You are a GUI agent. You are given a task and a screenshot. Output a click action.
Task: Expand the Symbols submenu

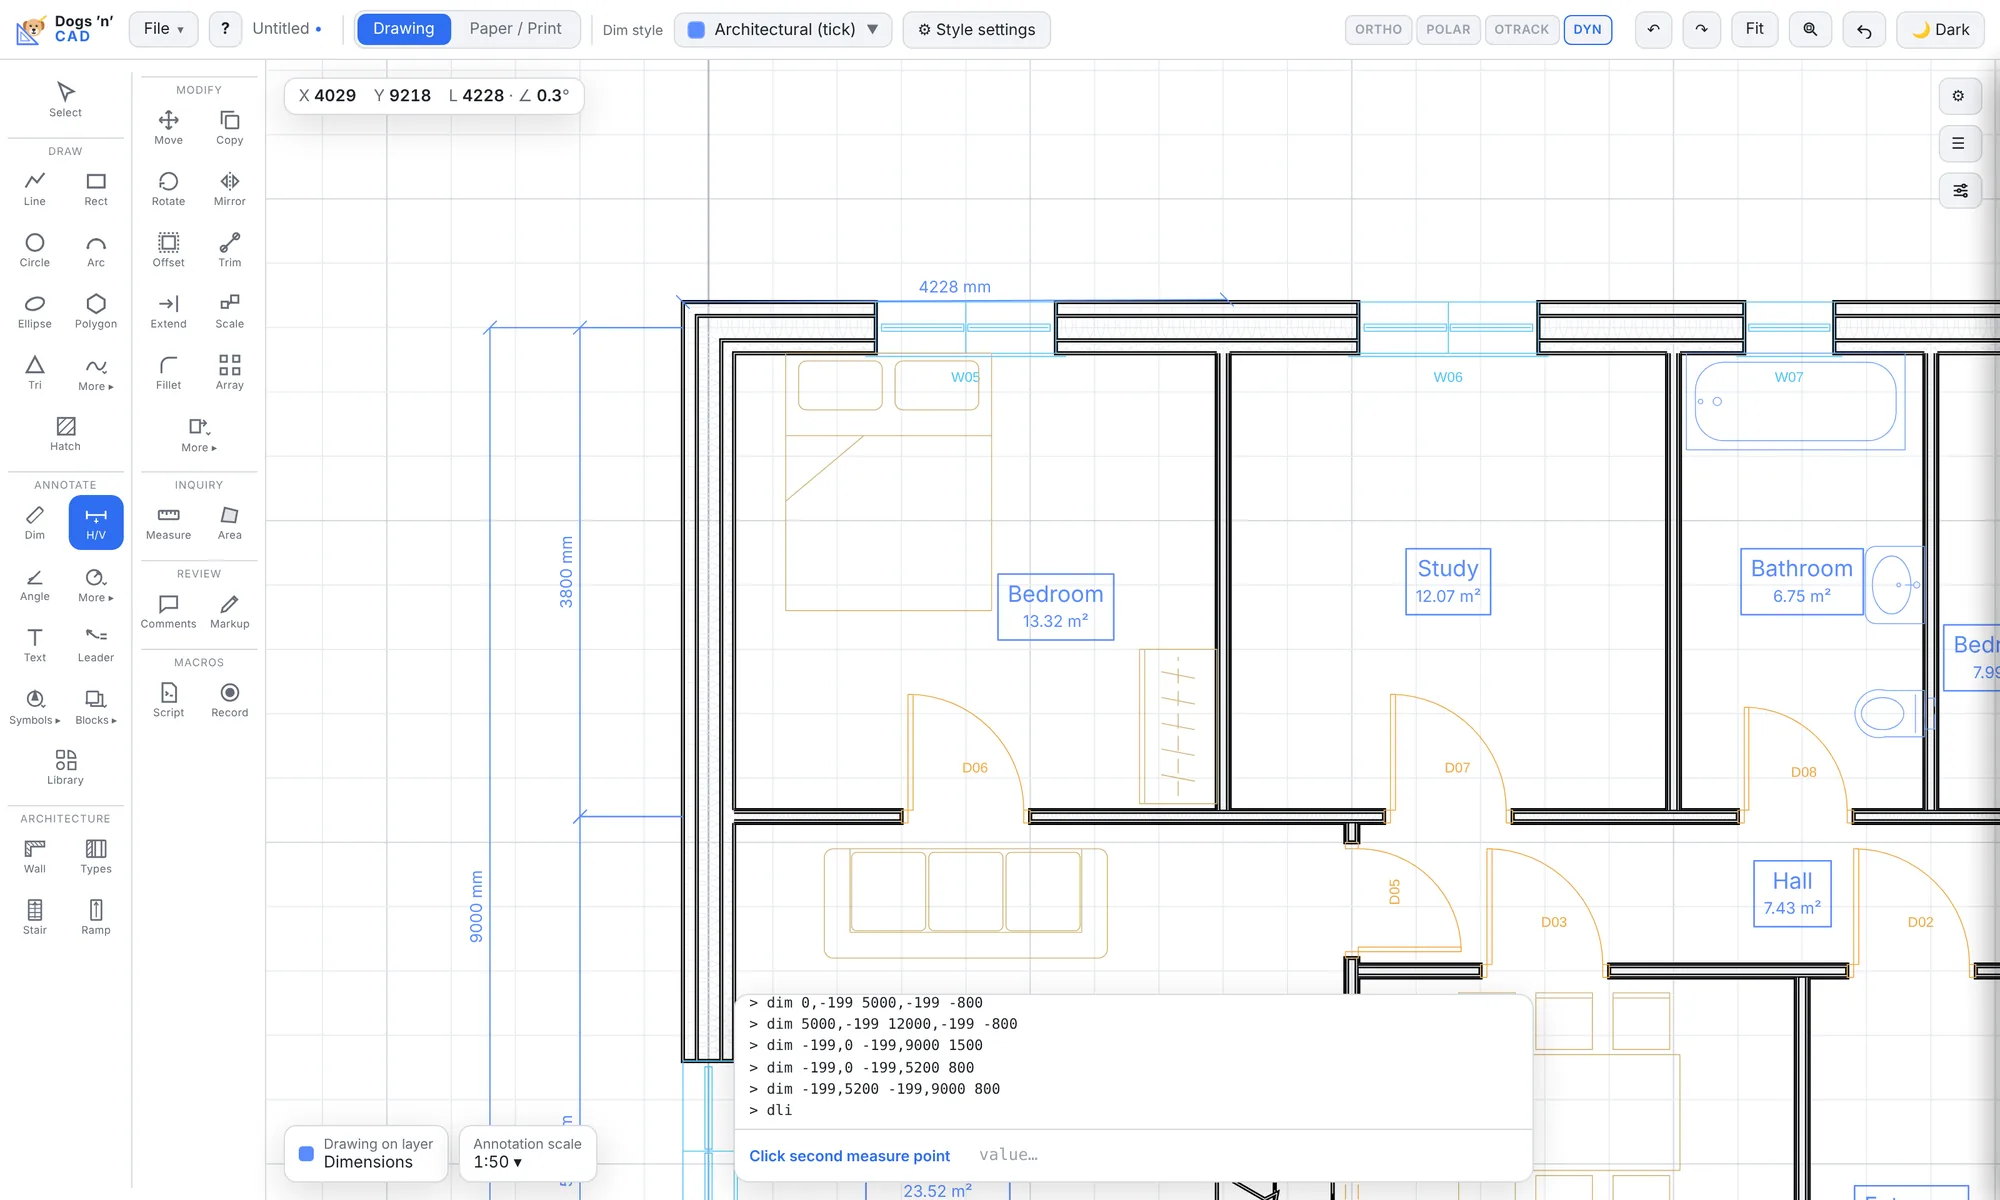pyautogui.click(x=35, y=706)
